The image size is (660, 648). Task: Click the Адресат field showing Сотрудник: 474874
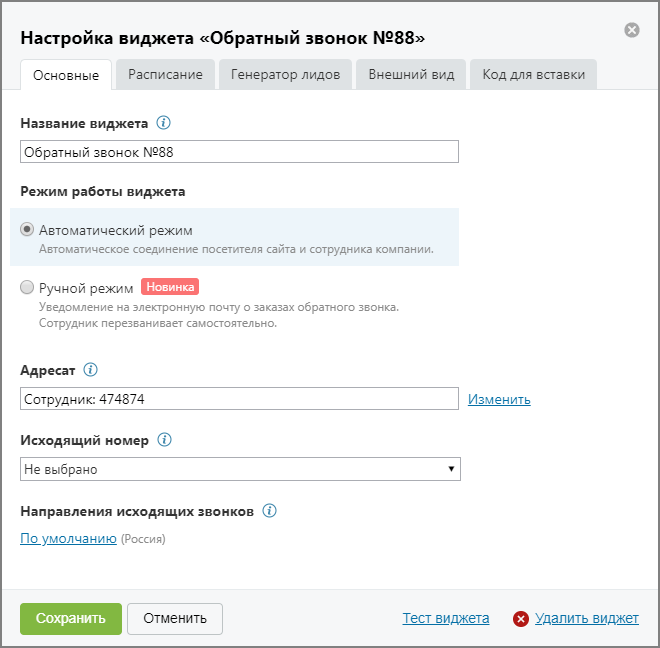point(239,398)
